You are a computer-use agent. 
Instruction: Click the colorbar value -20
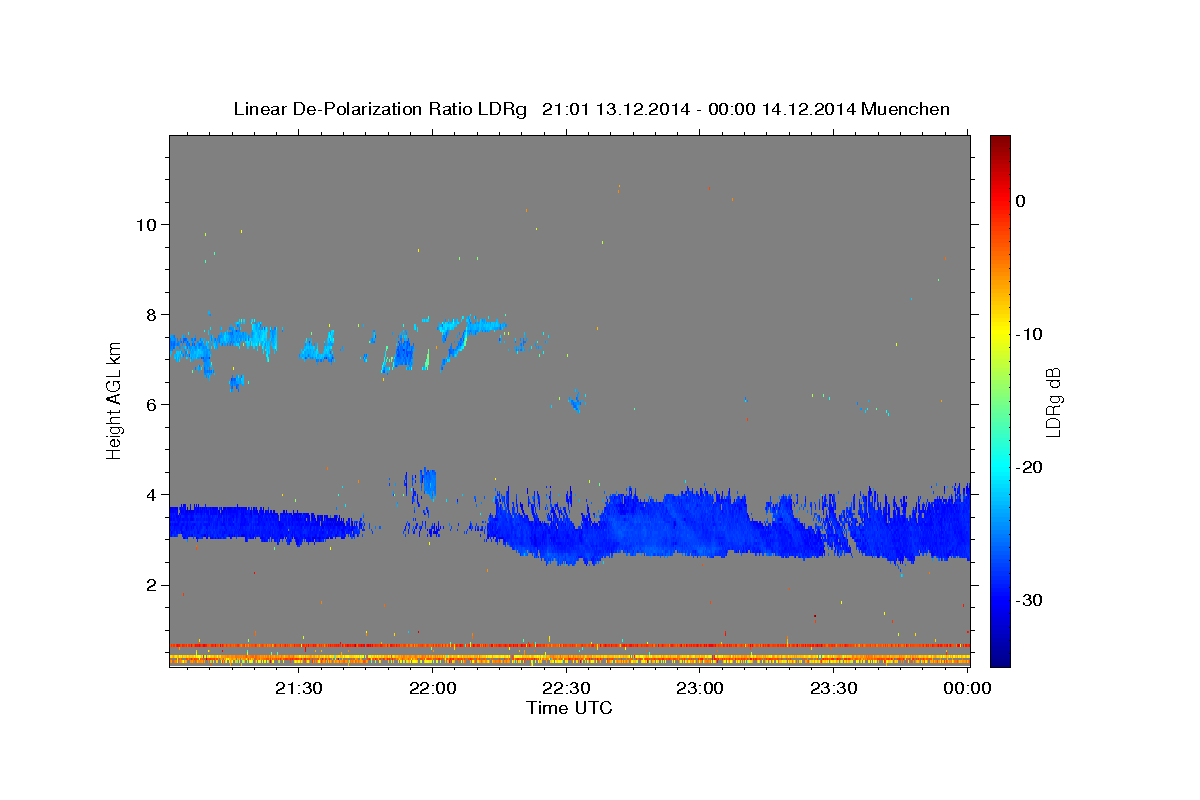1028,467
